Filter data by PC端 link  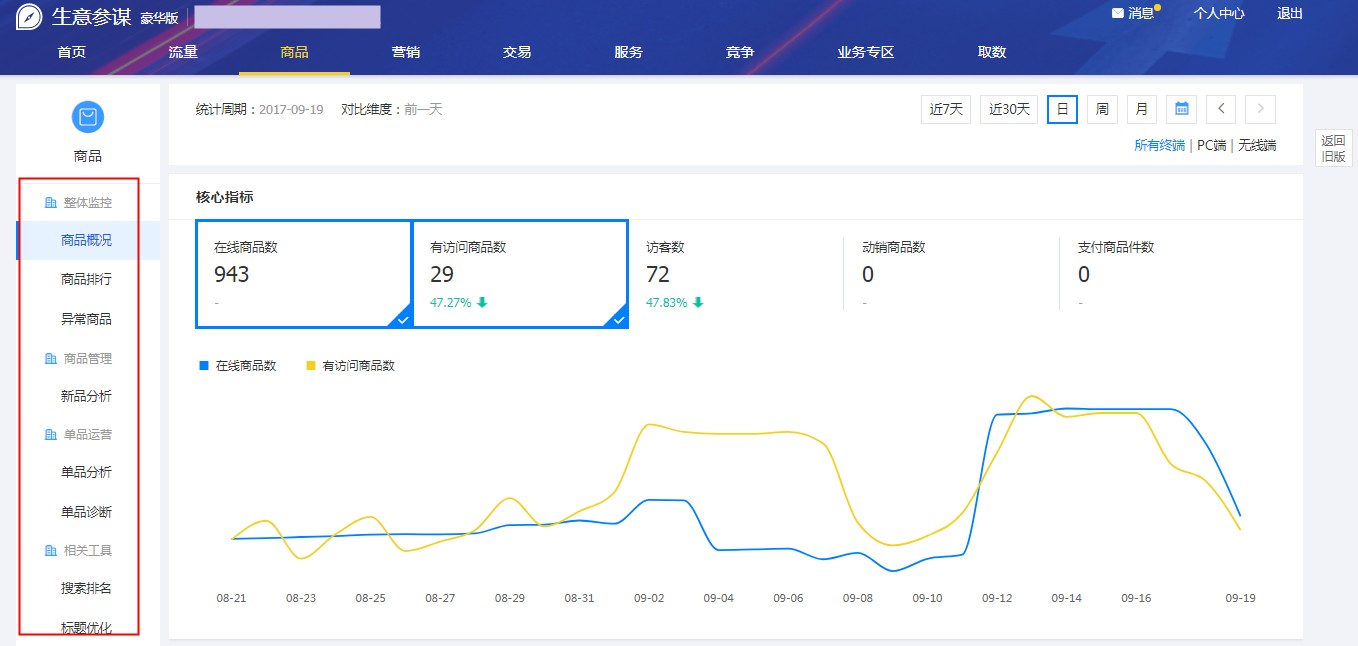point(1211,145)
